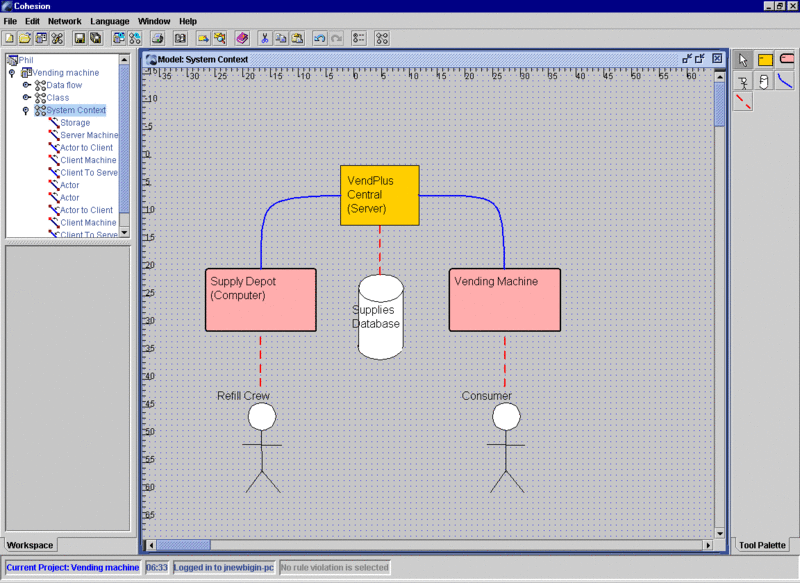The width and height of the screenshot is (800, 583).
Task: Select the red dashed link tool
Action: (x=743, y=102)
